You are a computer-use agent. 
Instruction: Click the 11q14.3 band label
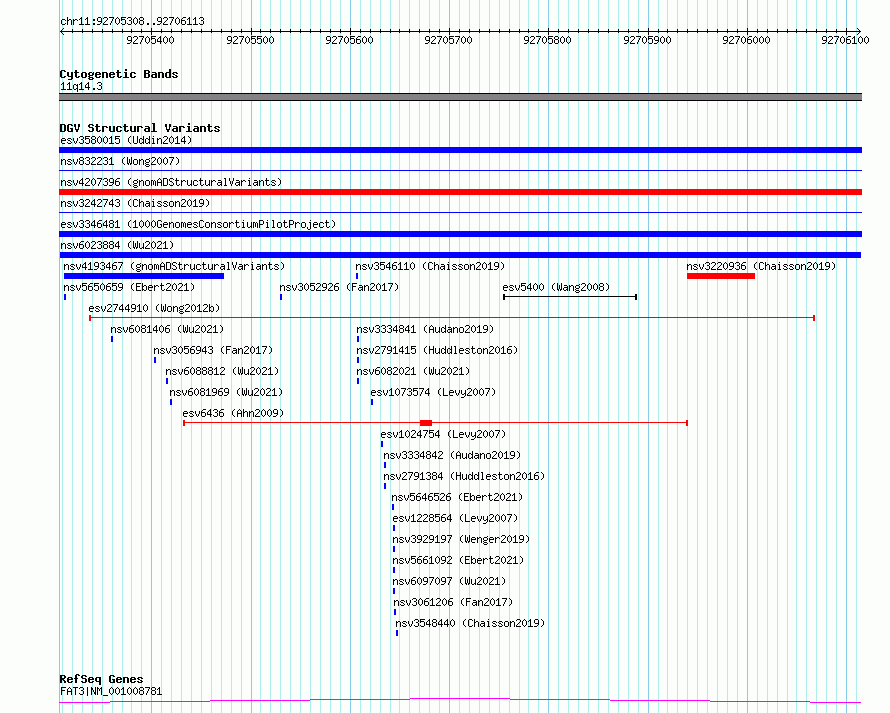pyautogui.click(x=82, y=86)
